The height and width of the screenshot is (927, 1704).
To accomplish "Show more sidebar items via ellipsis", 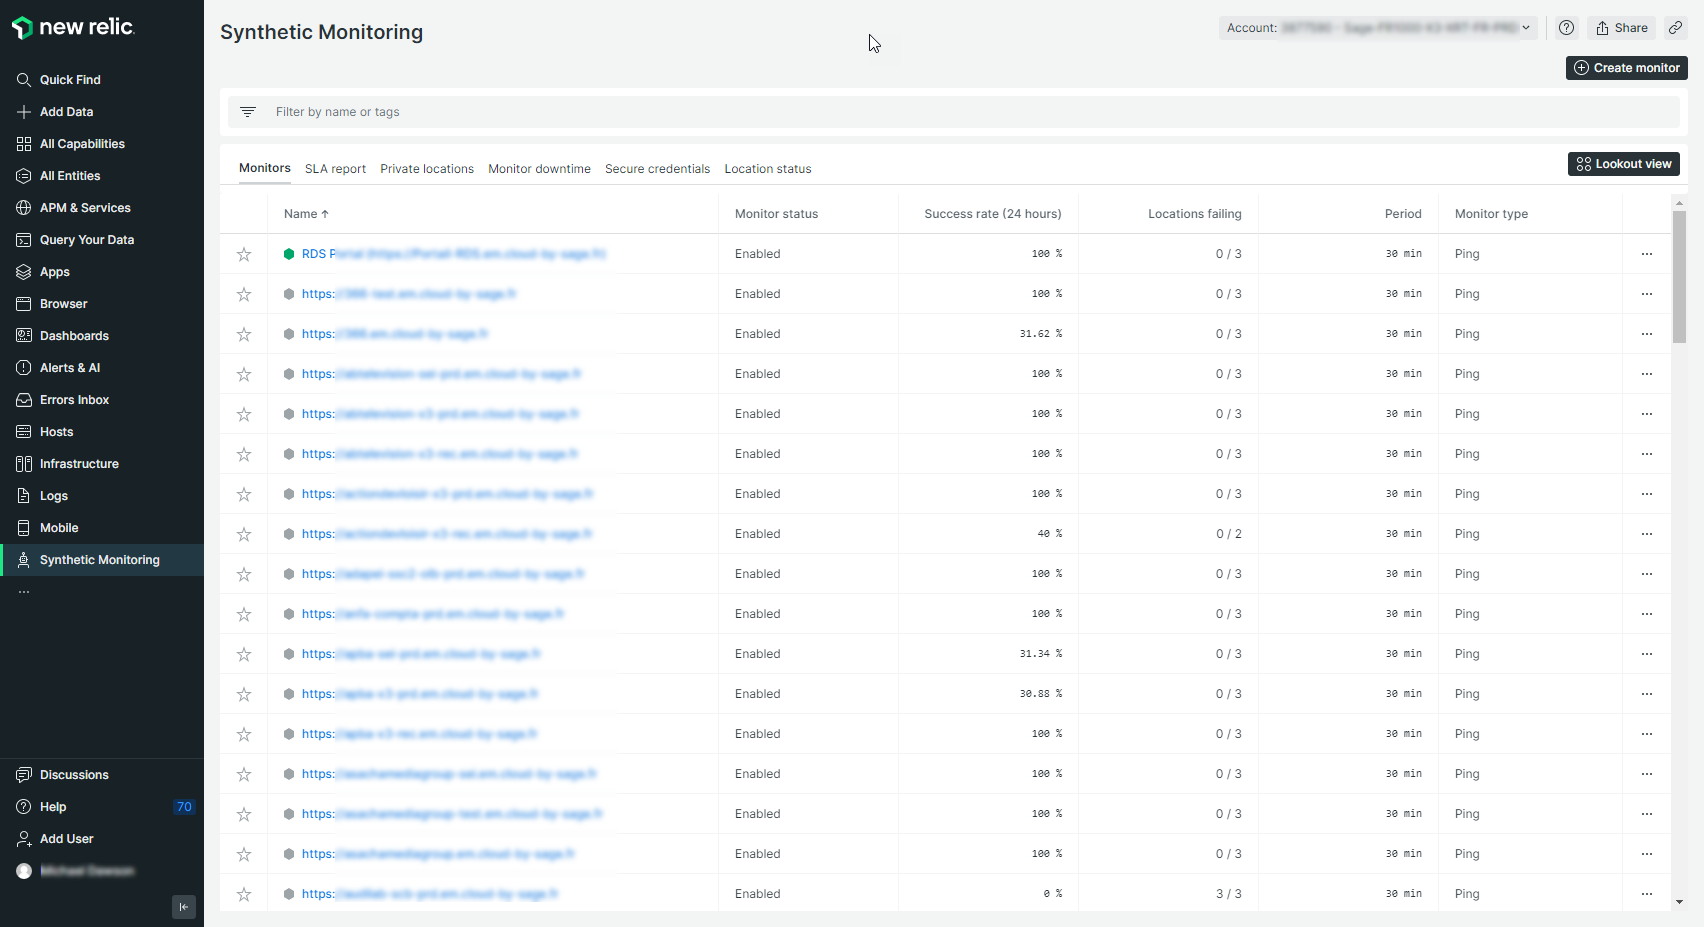I will coord(24,592).
